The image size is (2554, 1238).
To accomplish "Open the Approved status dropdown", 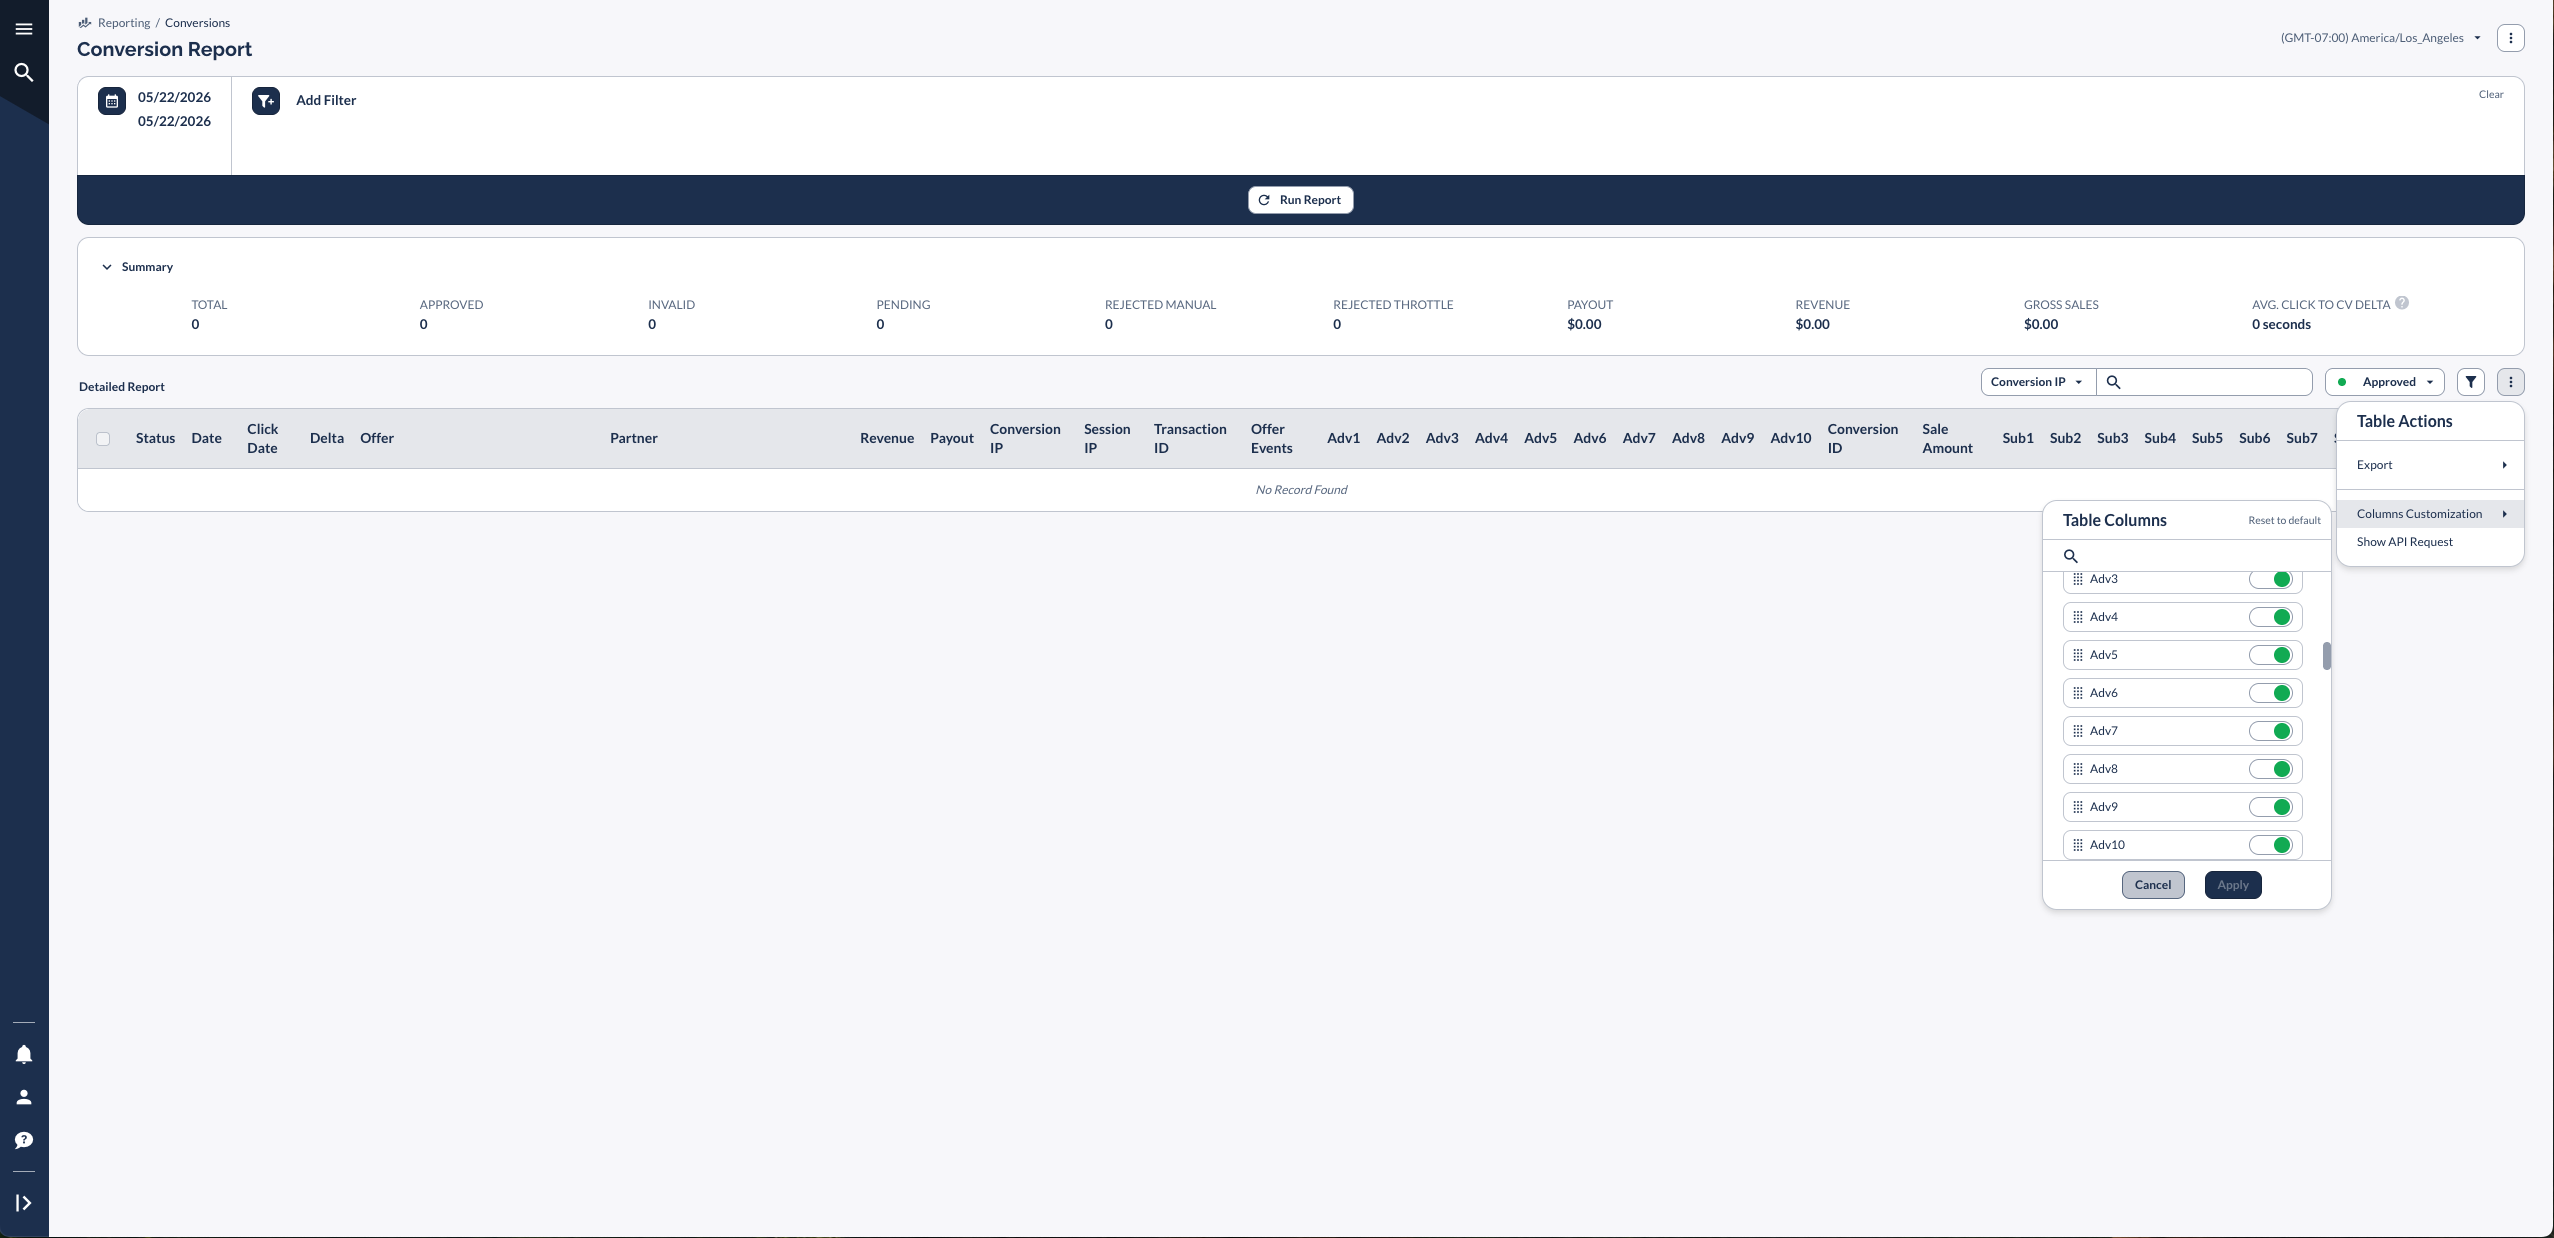I will click(2385, 382).
